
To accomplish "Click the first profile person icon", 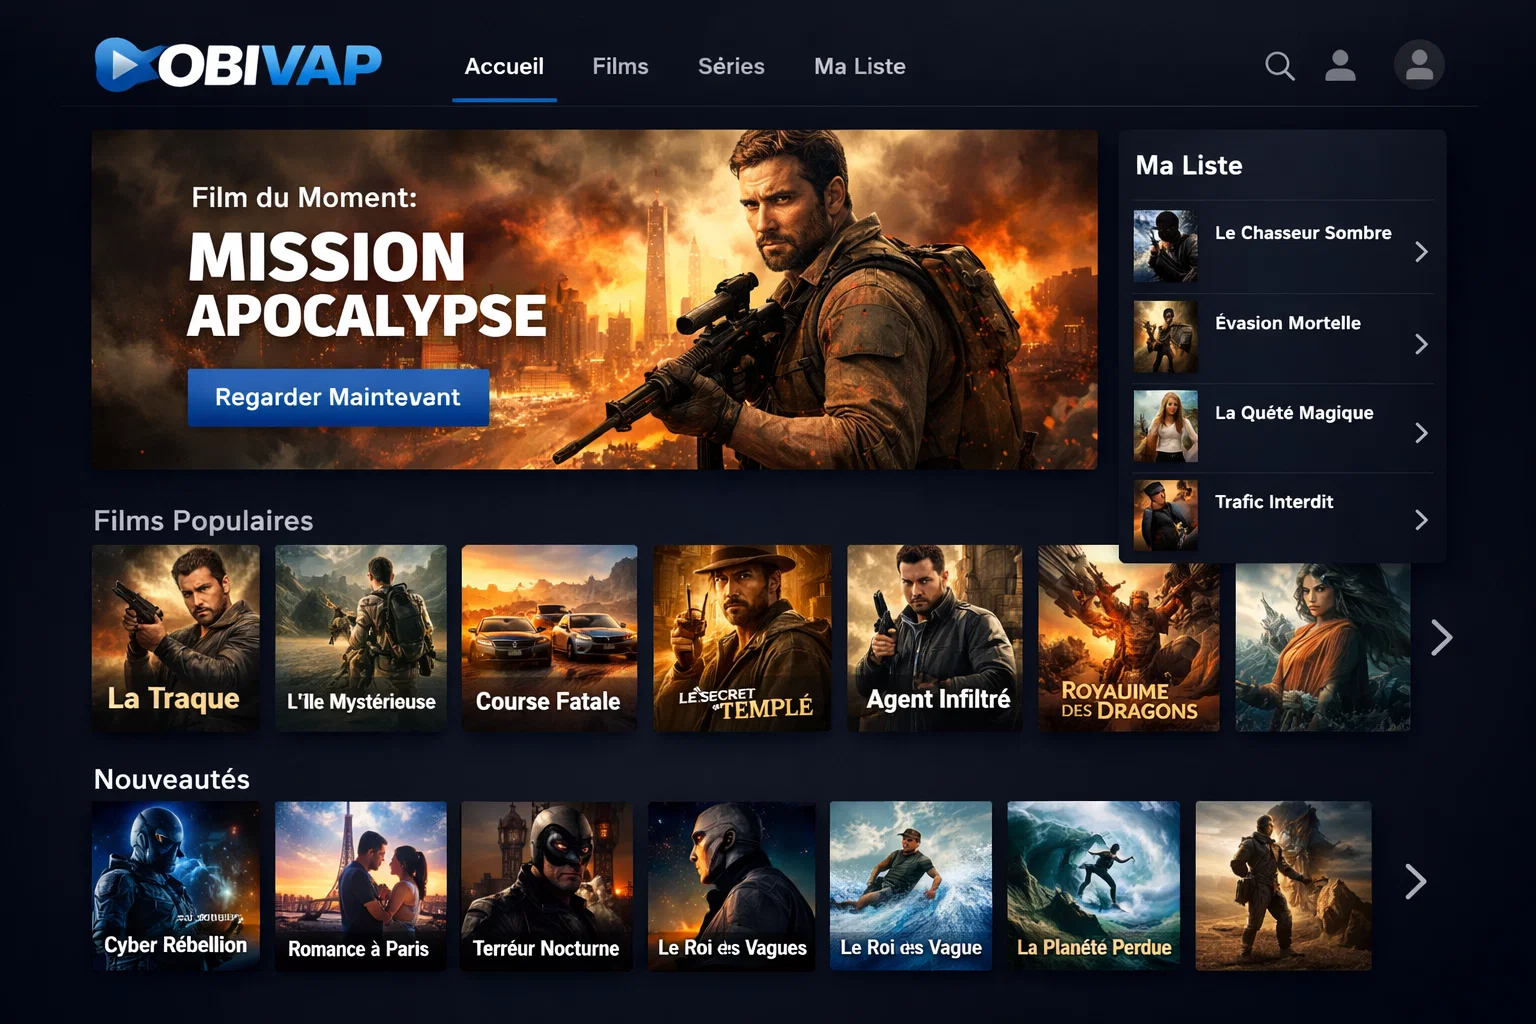I will click(1340, 66).
